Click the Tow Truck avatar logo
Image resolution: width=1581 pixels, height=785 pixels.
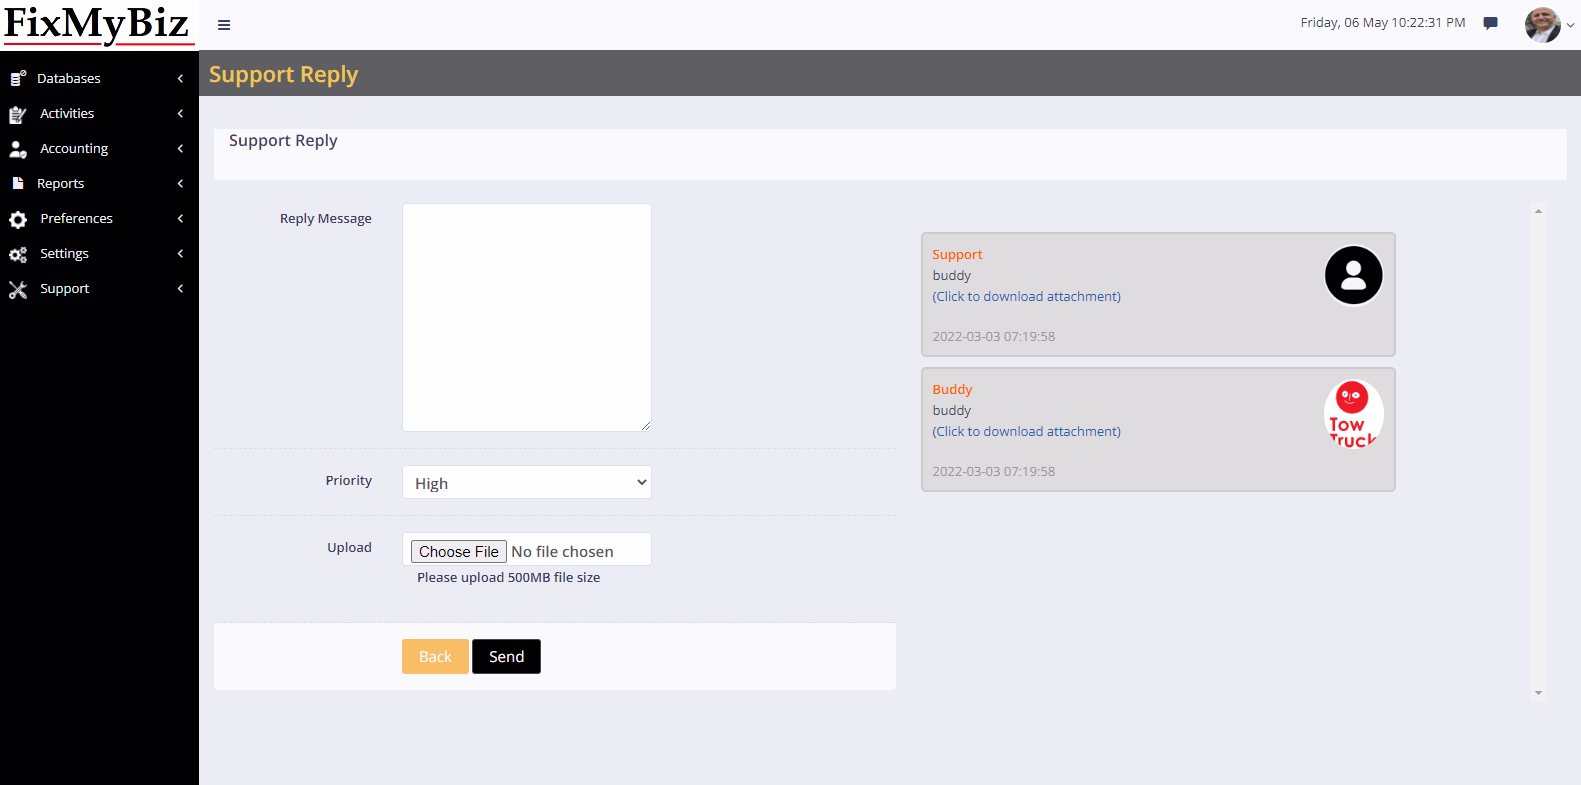coord(1352,414)
